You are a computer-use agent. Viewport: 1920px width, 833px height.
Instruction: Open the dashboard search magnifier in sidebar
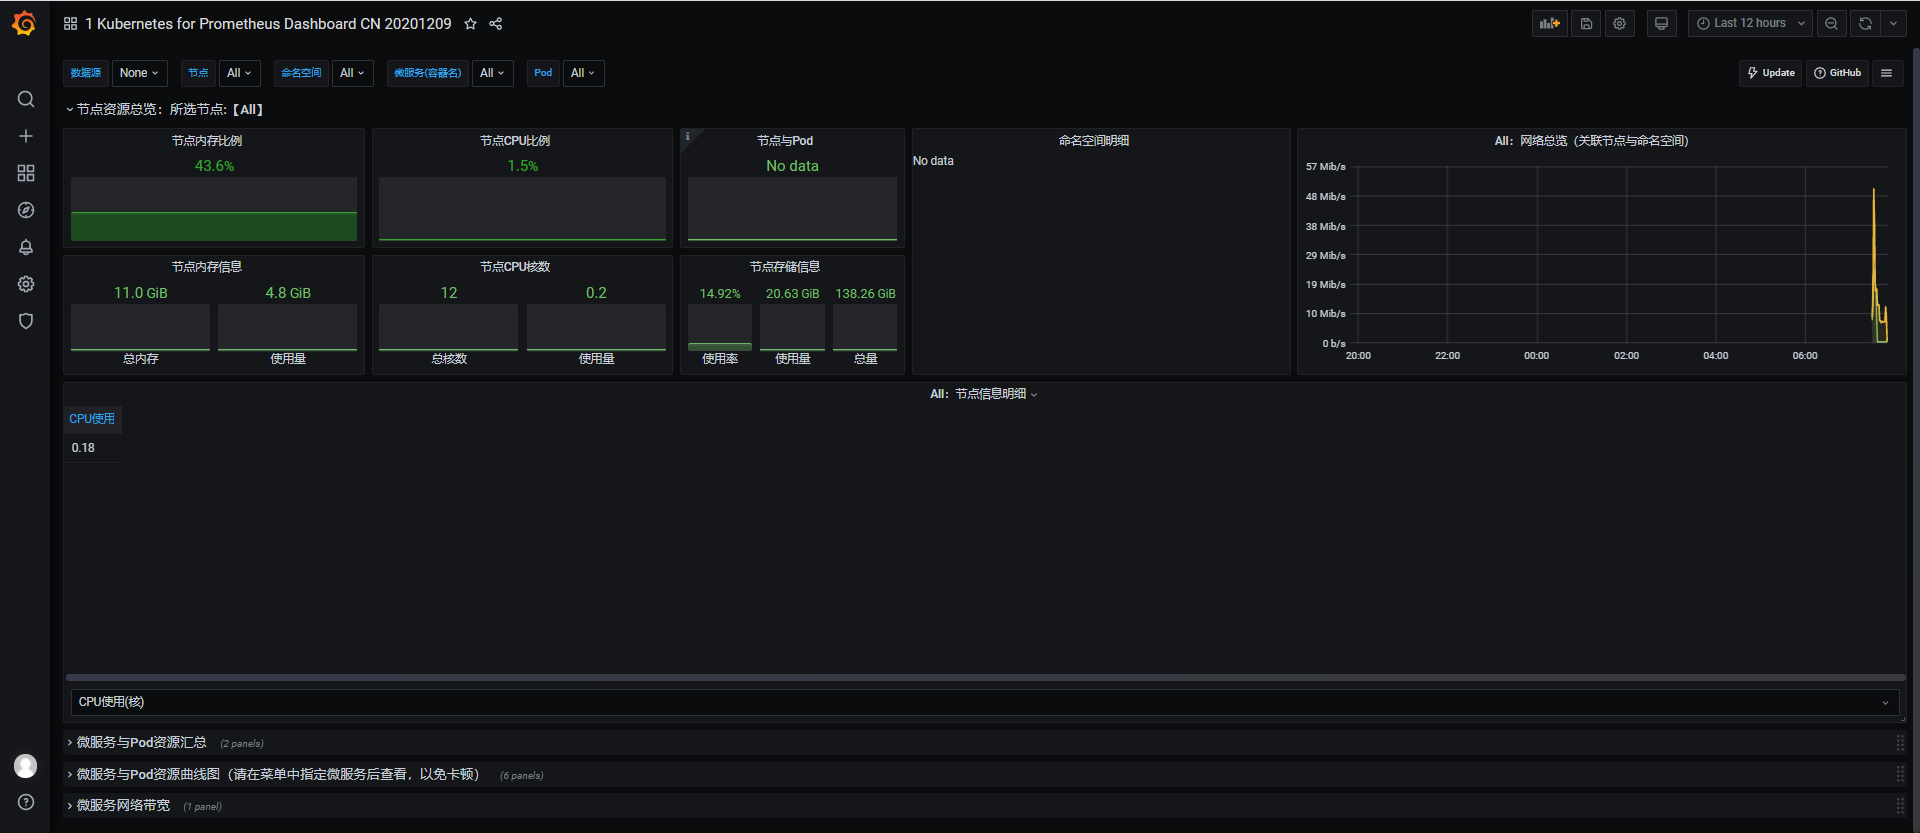(x=26, y=99)
